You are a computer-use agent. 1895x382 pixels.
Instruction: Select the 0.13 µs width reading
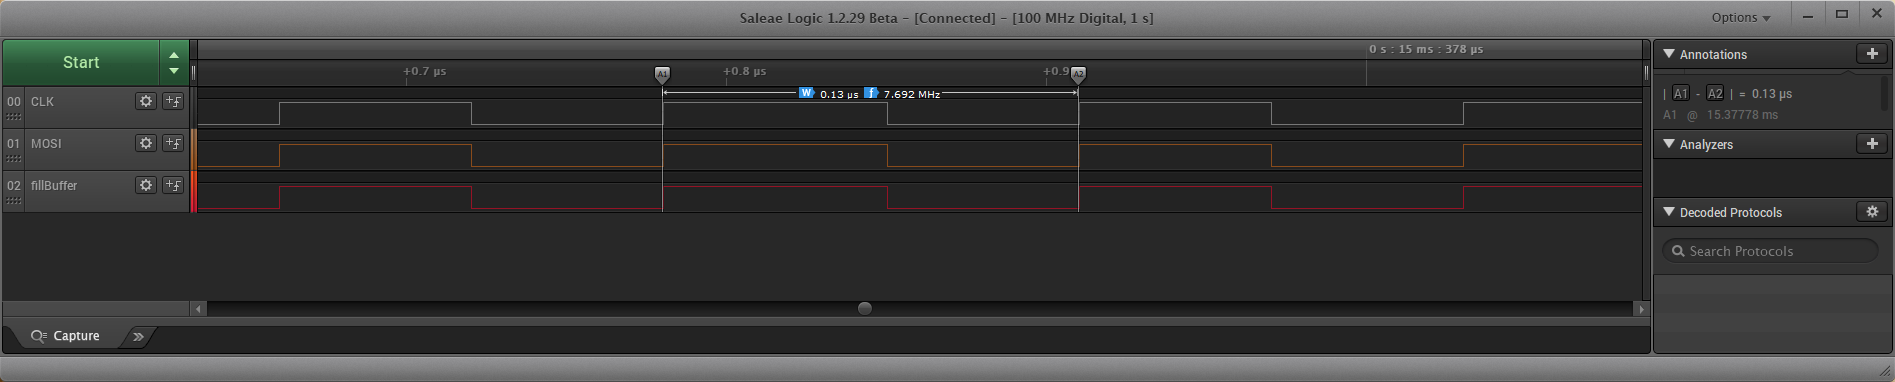(x=839, y=94)
